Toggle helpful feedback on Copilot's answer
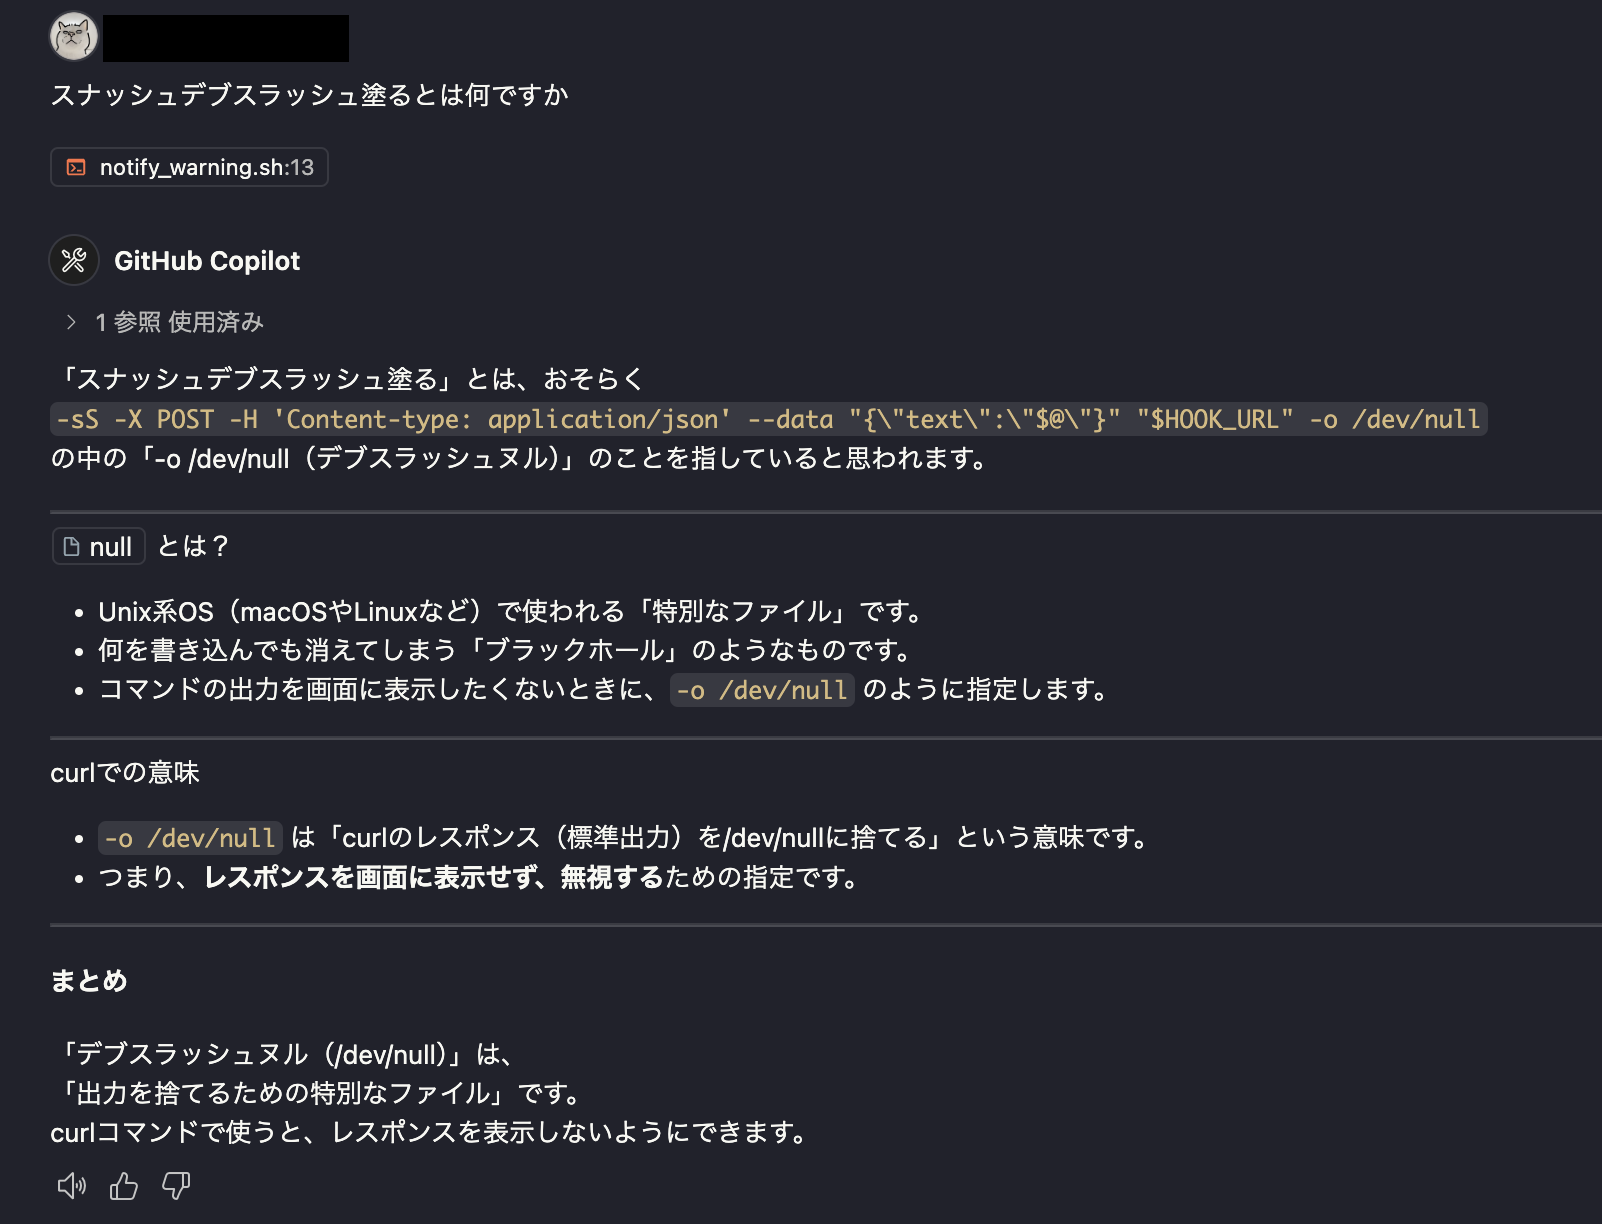 click(123, 1185)
